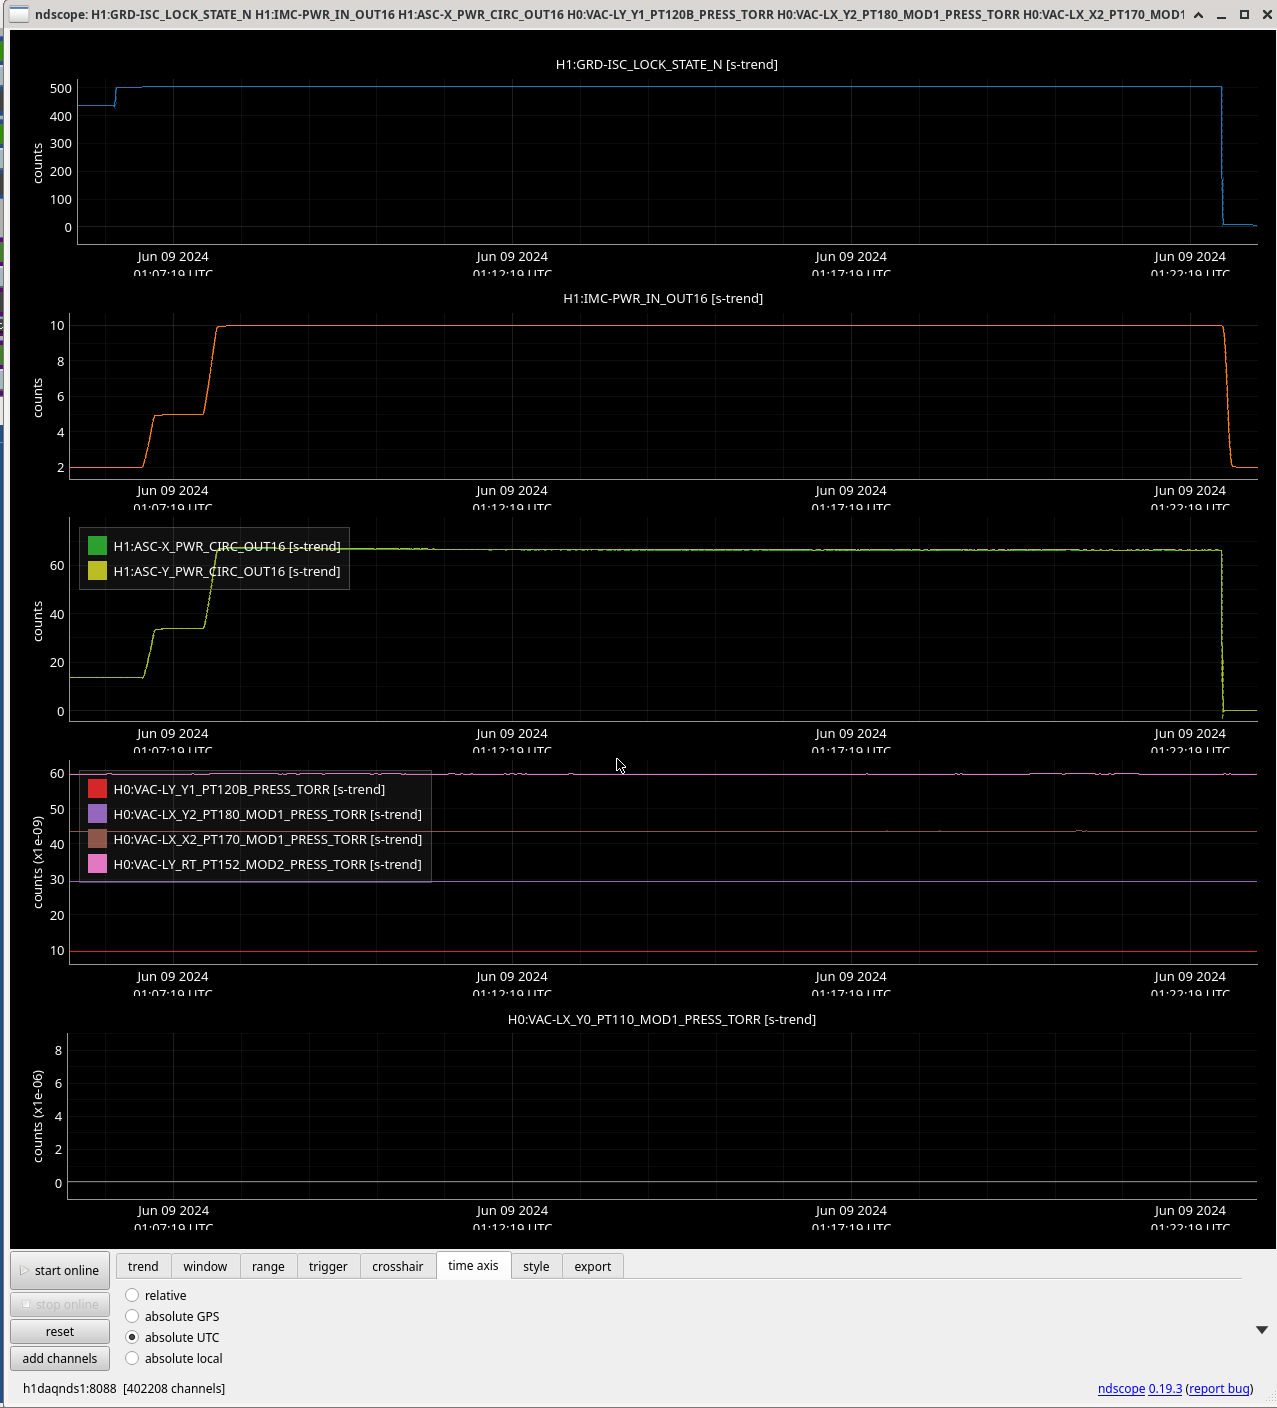Click the H1:IMC-PWR_IN_OUT16 plot title
The height and width of the screenshot is (1408, 1277).
click(x=663, y=298)
